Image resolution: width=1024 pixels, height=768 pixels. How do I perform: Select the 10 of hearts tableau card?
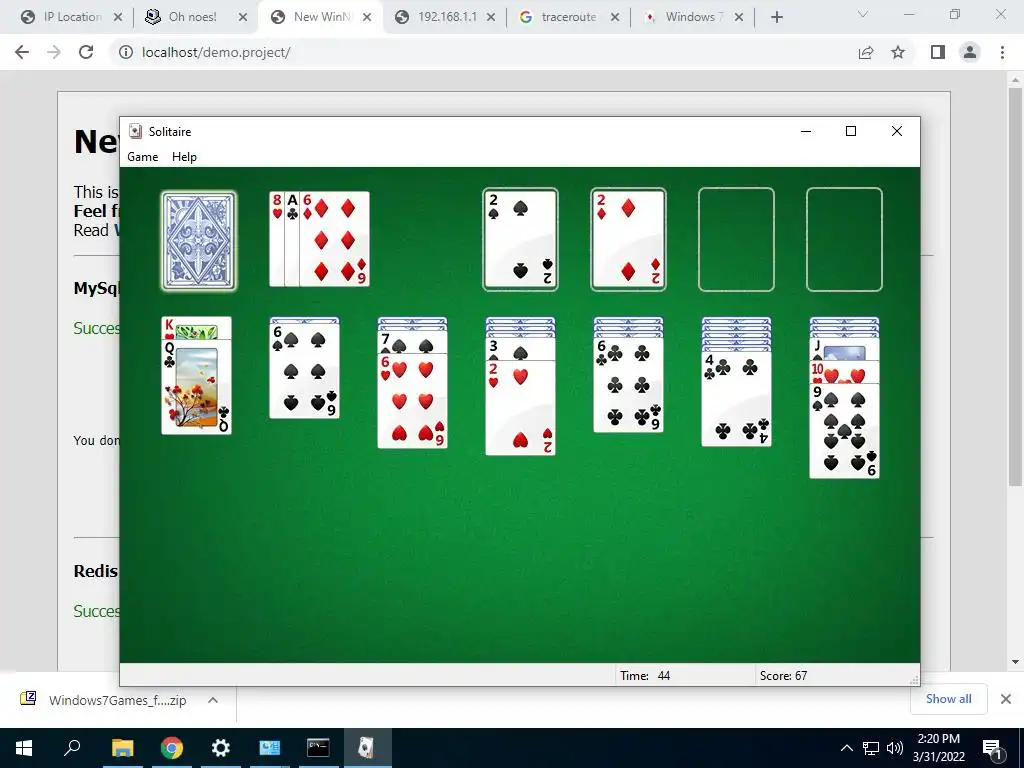tap(844, 372)
